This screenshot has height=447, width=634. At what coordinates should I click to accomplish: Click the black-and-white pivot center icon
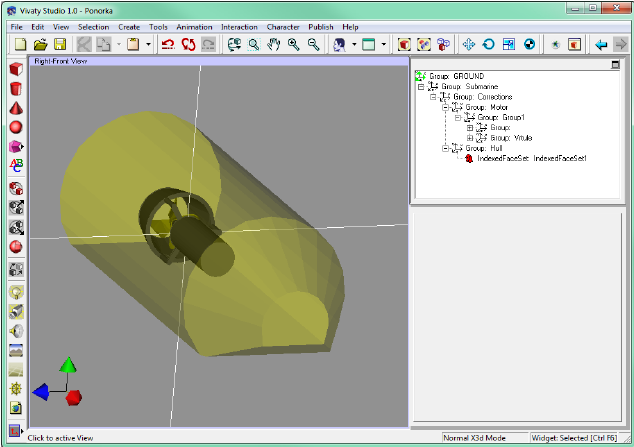click(x=529, y=44)
